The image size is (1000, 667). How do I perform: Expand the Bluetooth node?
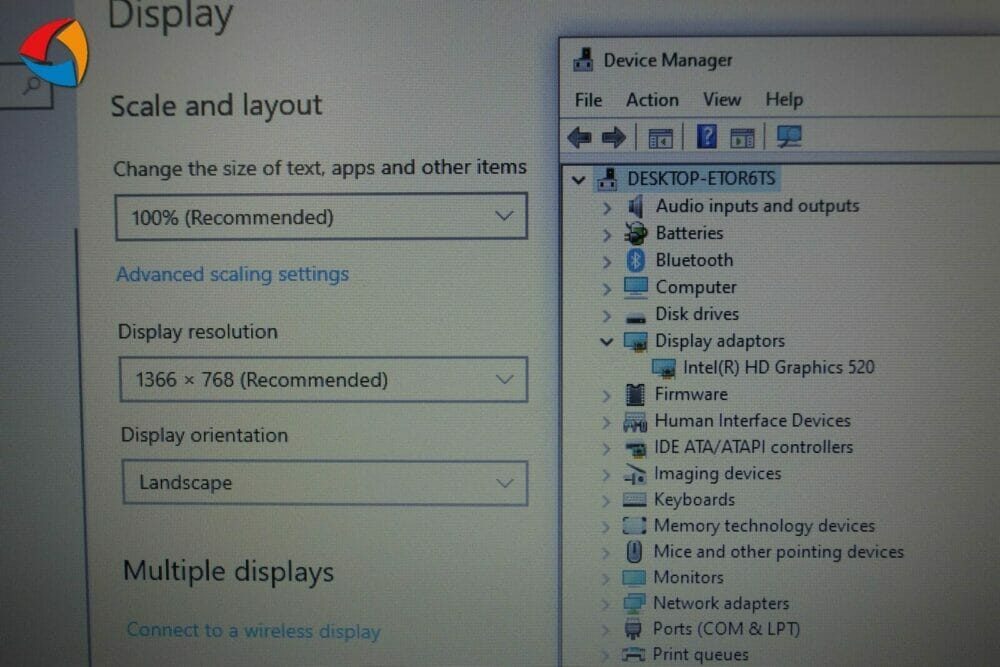[x=607, y=261]
